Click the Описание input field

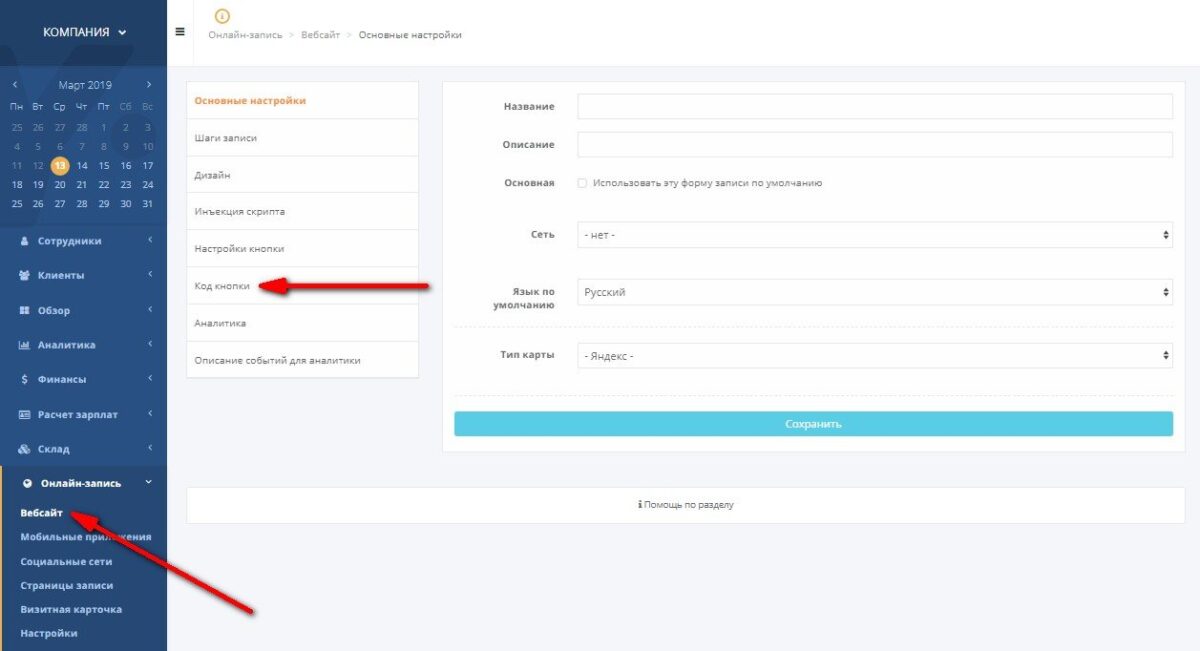[x=875, y=145]
